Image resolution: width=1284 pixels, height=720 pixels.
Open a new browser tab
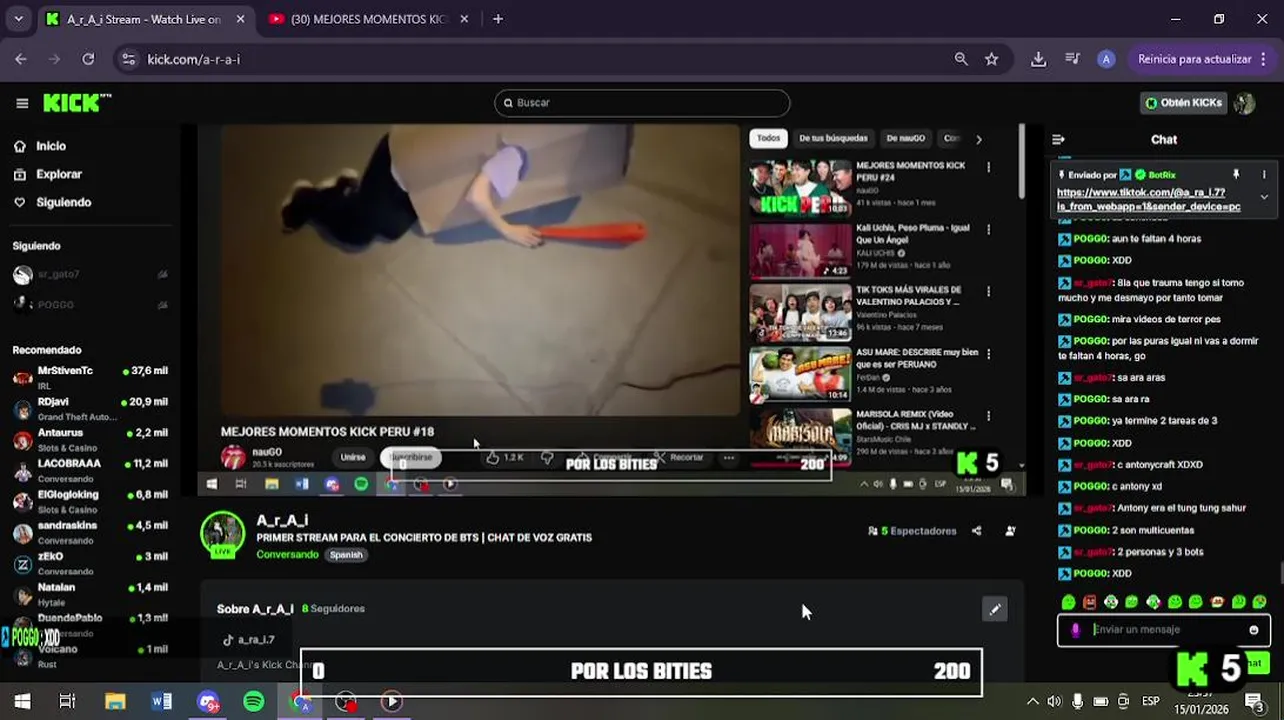tap(498, 19)
